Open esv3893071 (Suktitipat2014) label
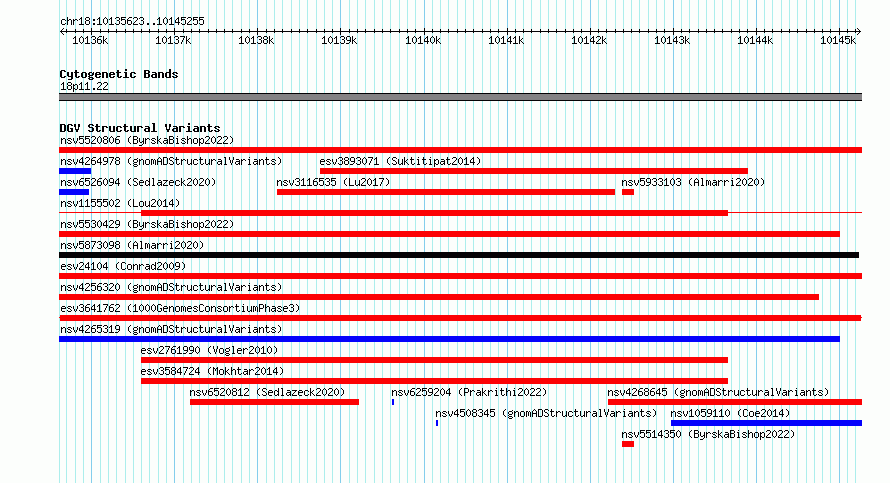This screenshot has width=890, height=483. tap(400, 161)
